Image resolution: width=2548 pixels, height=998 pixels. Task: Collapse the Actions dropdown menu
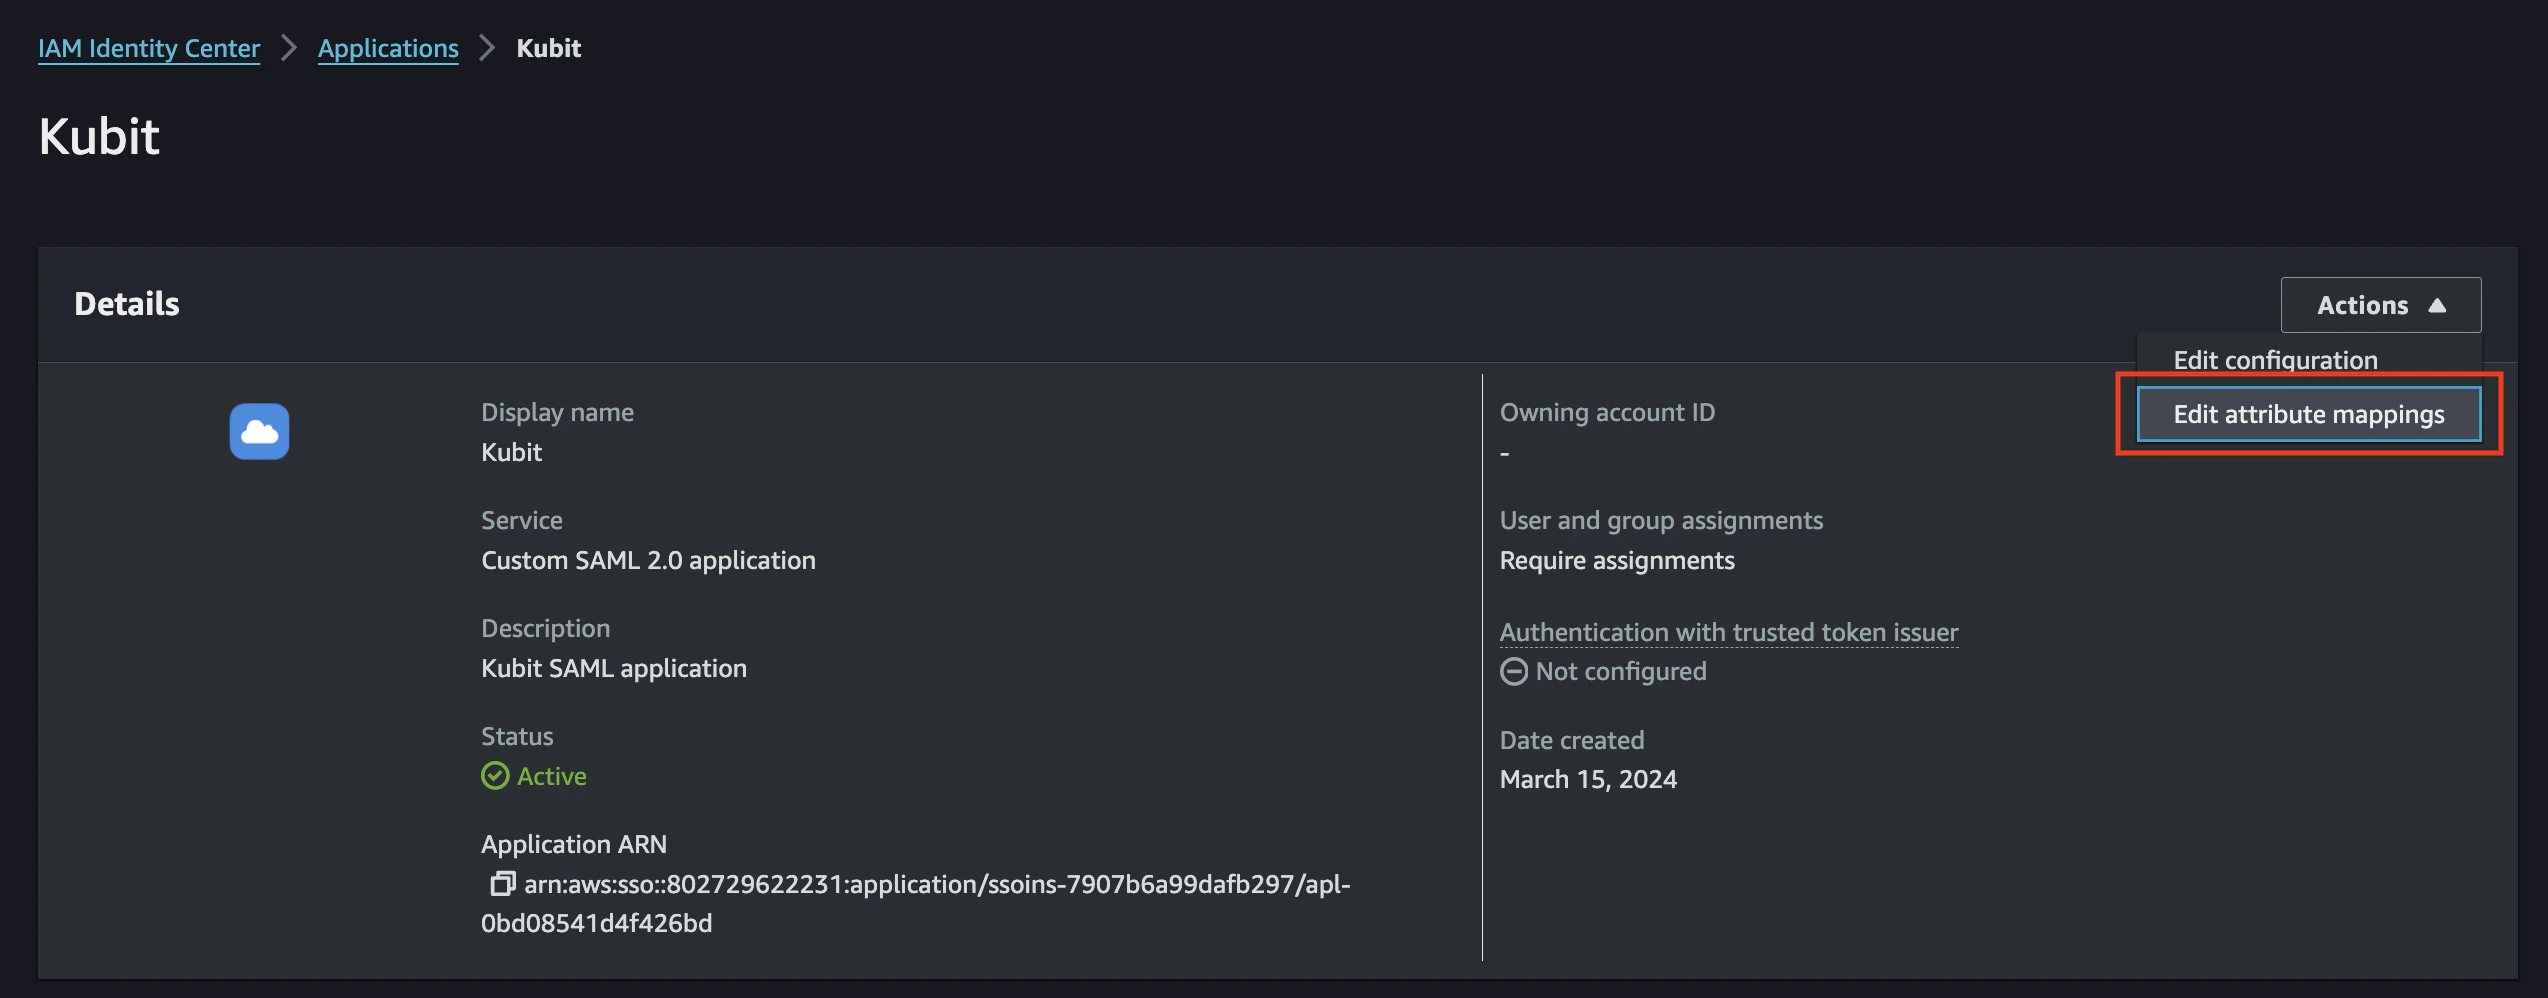coord(2380,305)
